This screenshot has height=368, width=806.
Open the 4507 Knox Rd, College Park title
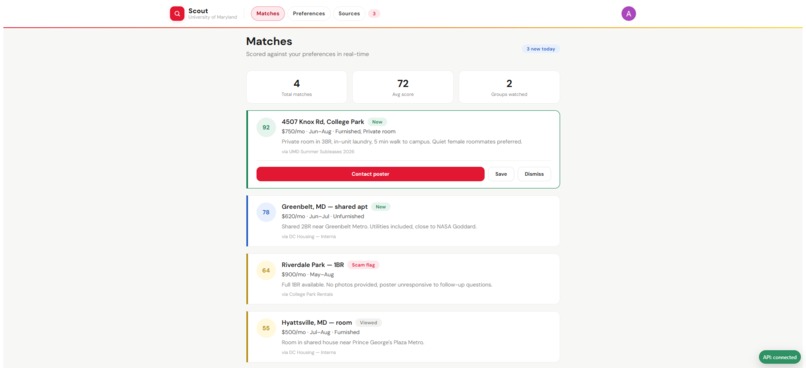pyautogui.click(x=323, y=122)
